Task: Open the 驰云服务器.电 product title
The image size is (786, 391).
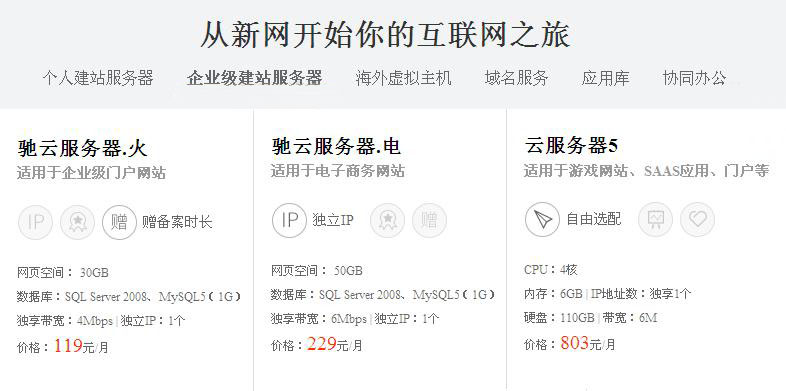Action: tap(336, 146)
